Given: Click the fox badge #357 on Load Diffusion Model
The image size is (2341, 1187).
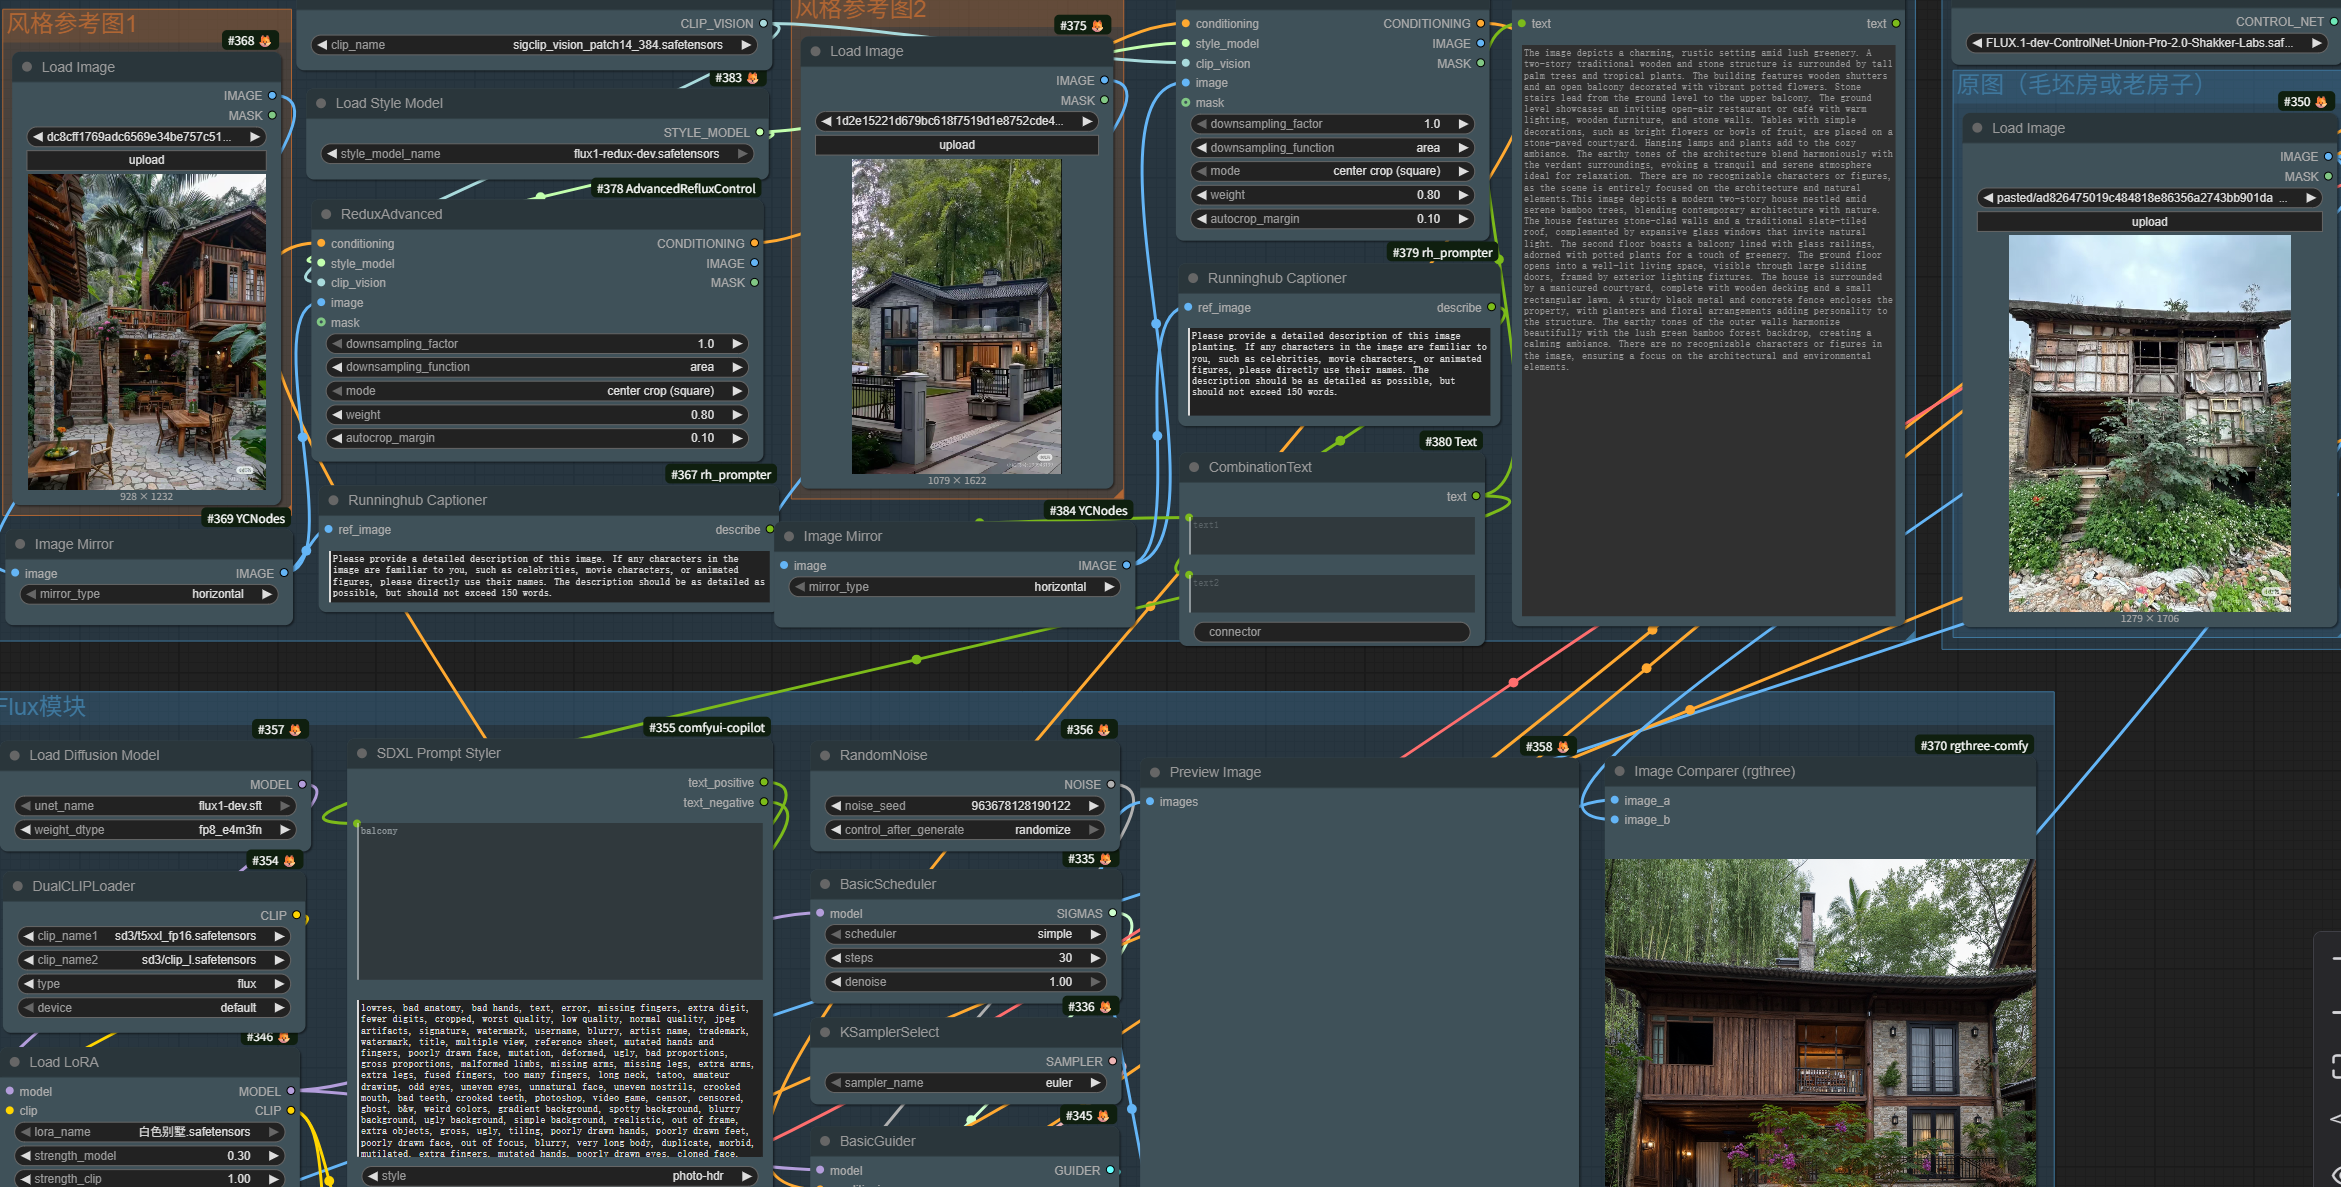Looking at the screenshot, I should pyautogui.click(x=280, y=729).
